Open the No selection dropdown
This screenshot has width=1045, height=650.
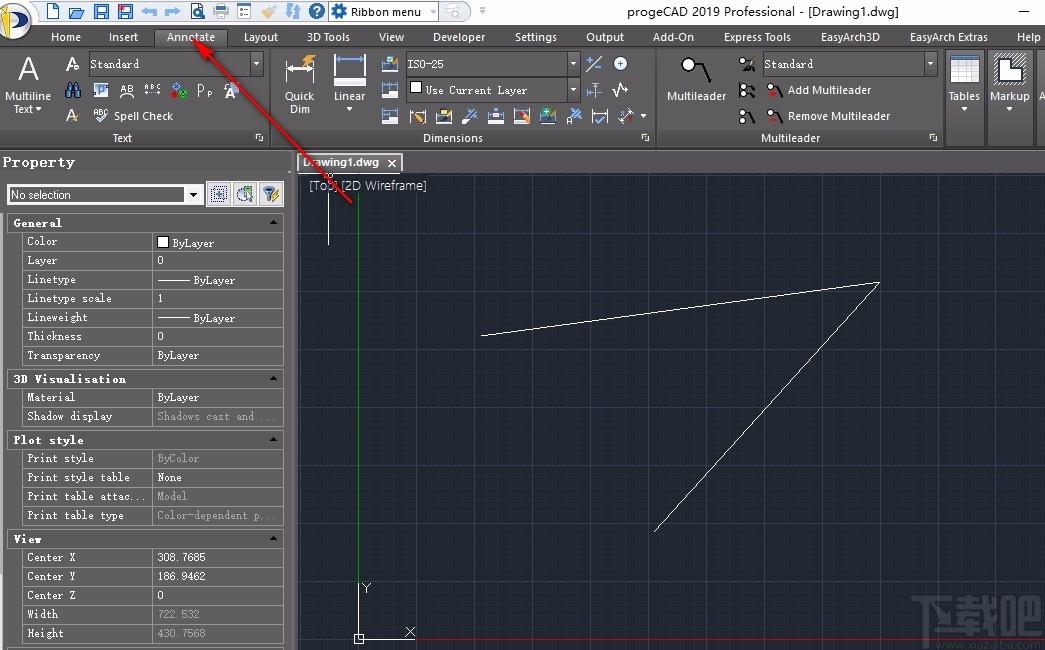click(193, 195)
